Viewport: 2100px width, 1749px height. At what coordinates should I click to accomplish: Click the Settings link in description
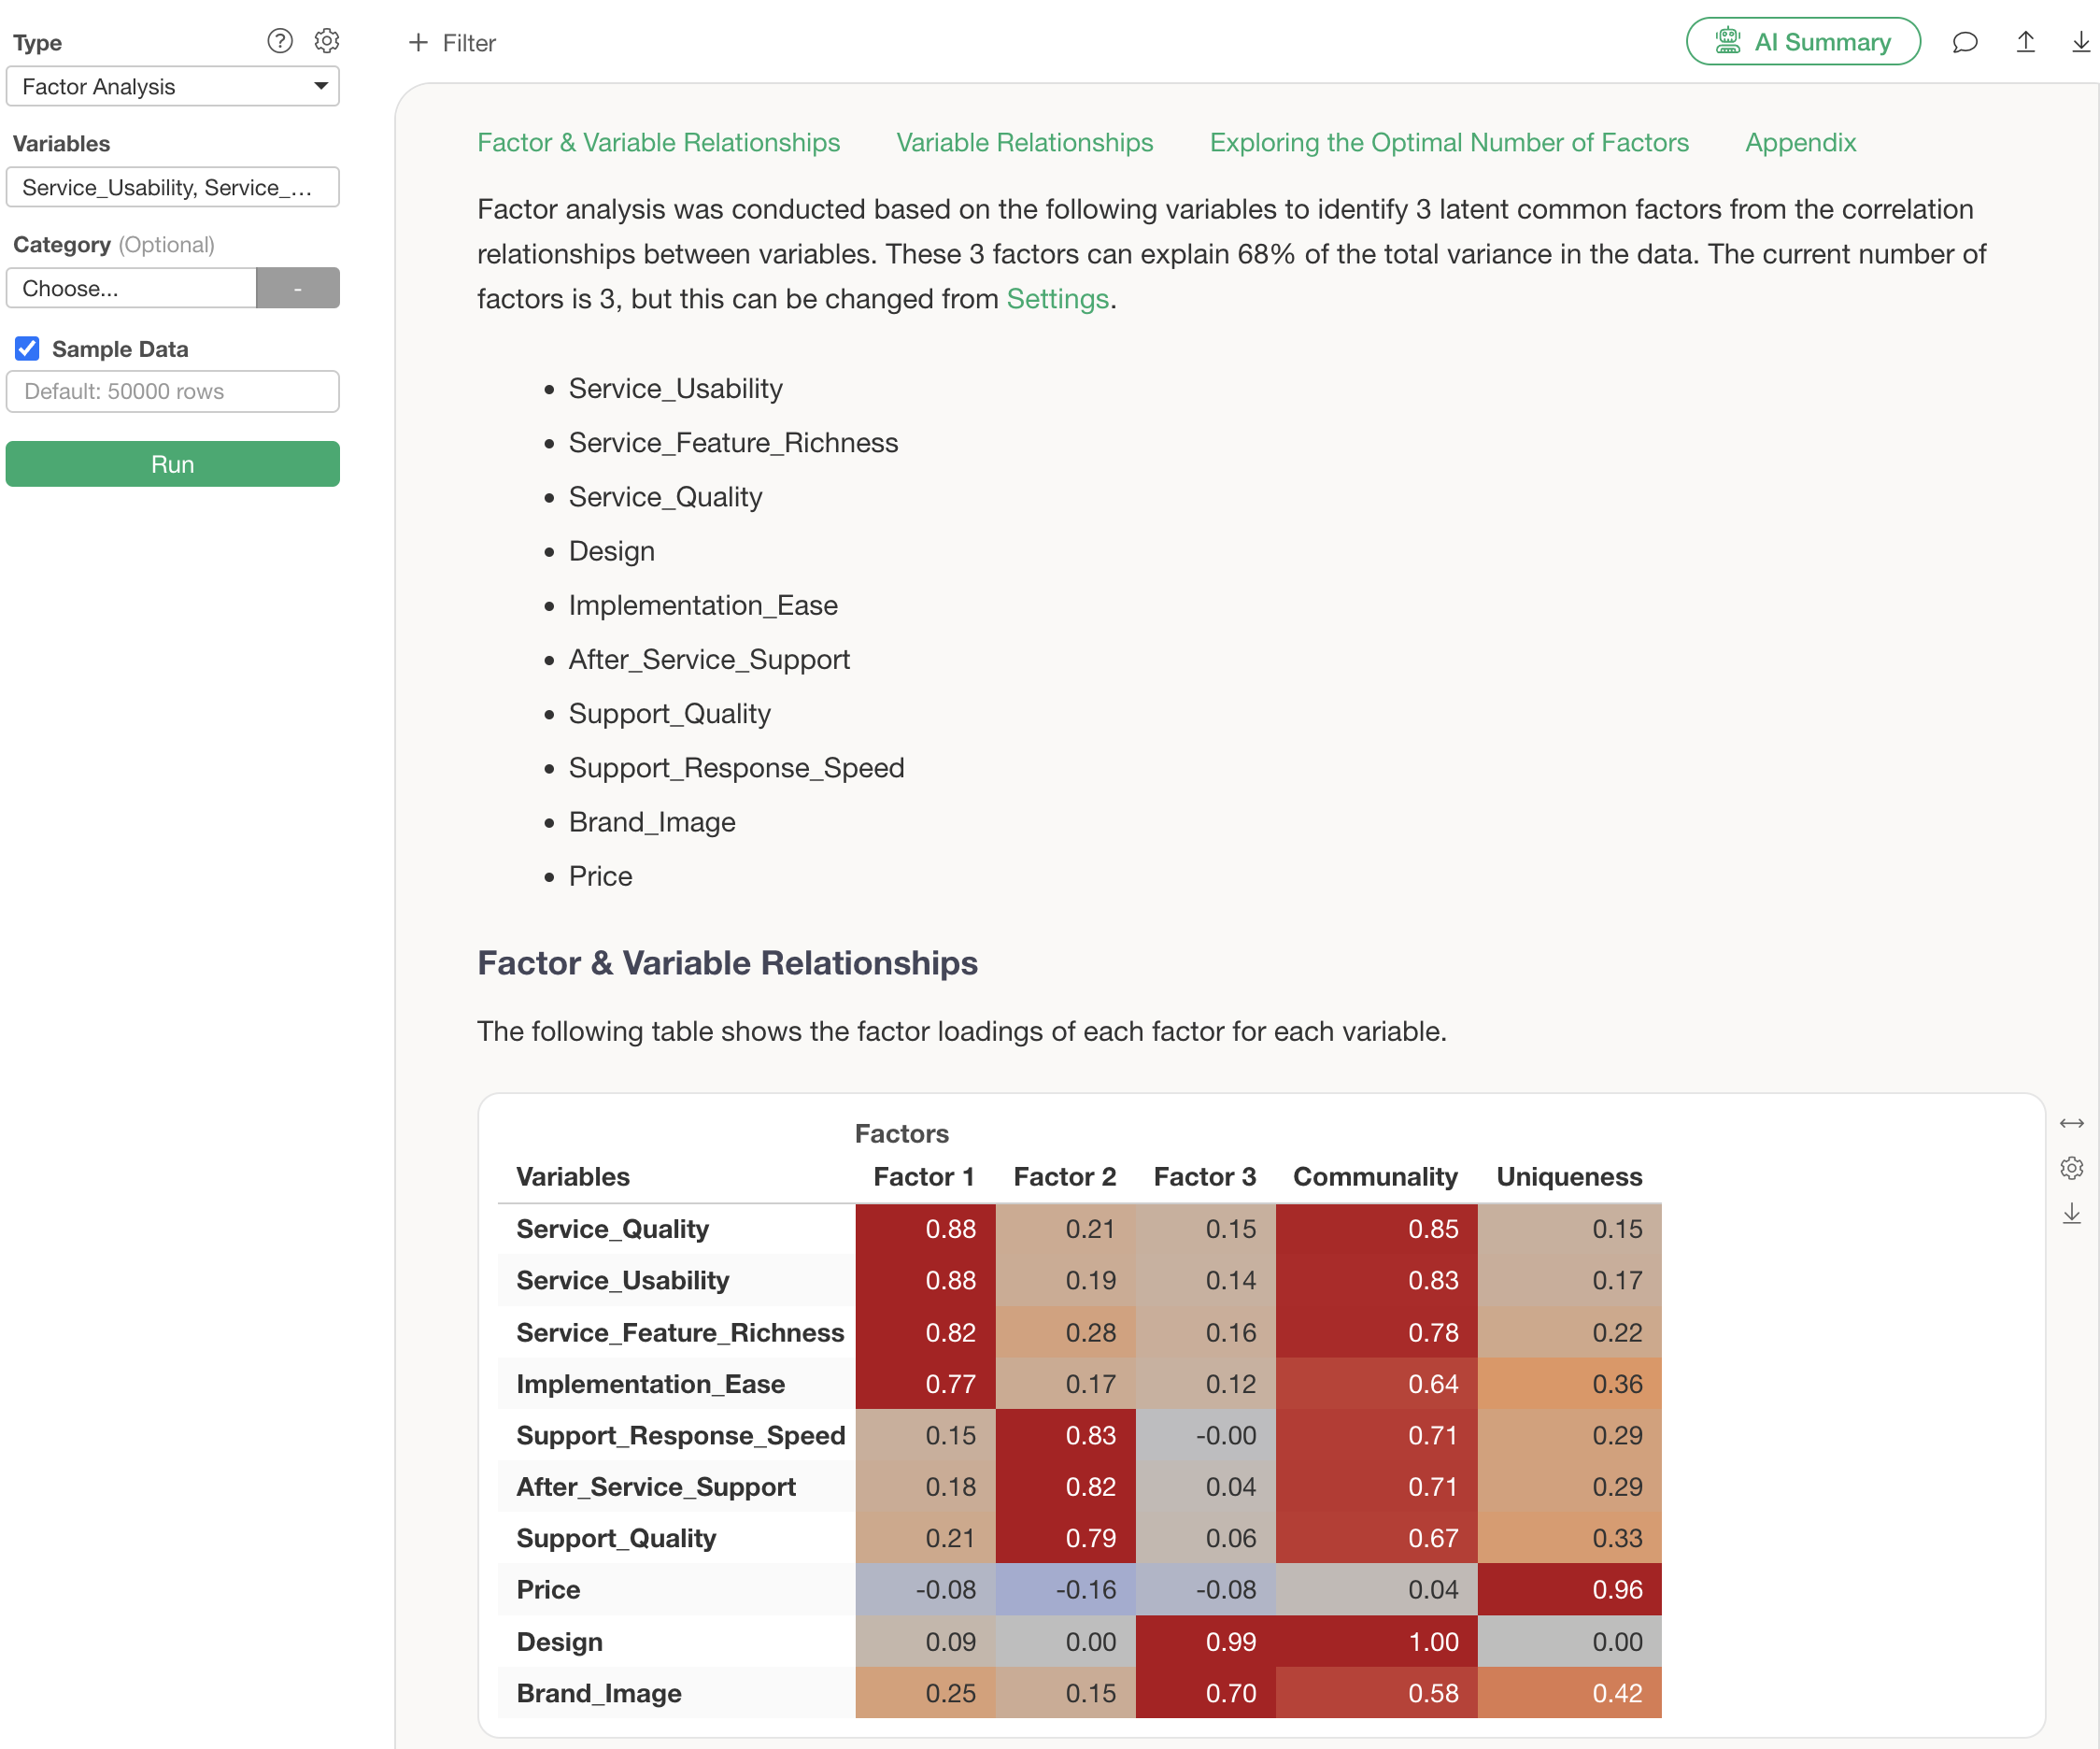click(x=1057, y=299)
